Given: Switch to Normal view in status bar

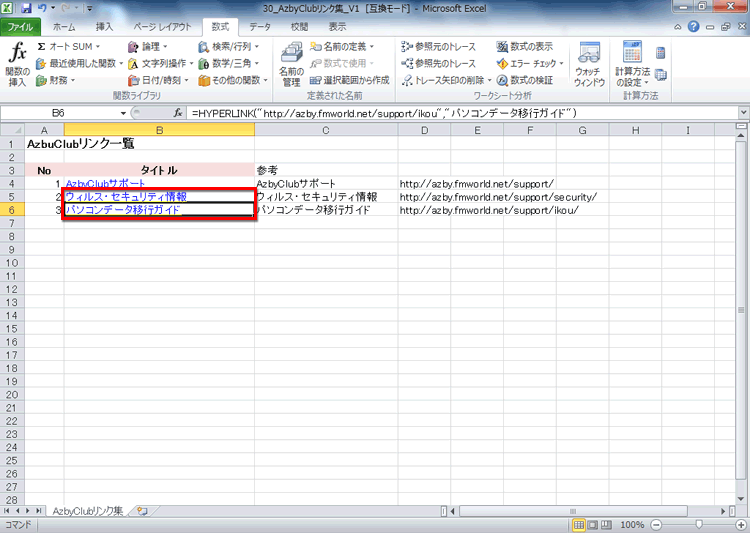Looking at the screenshot, I should 579,525.
